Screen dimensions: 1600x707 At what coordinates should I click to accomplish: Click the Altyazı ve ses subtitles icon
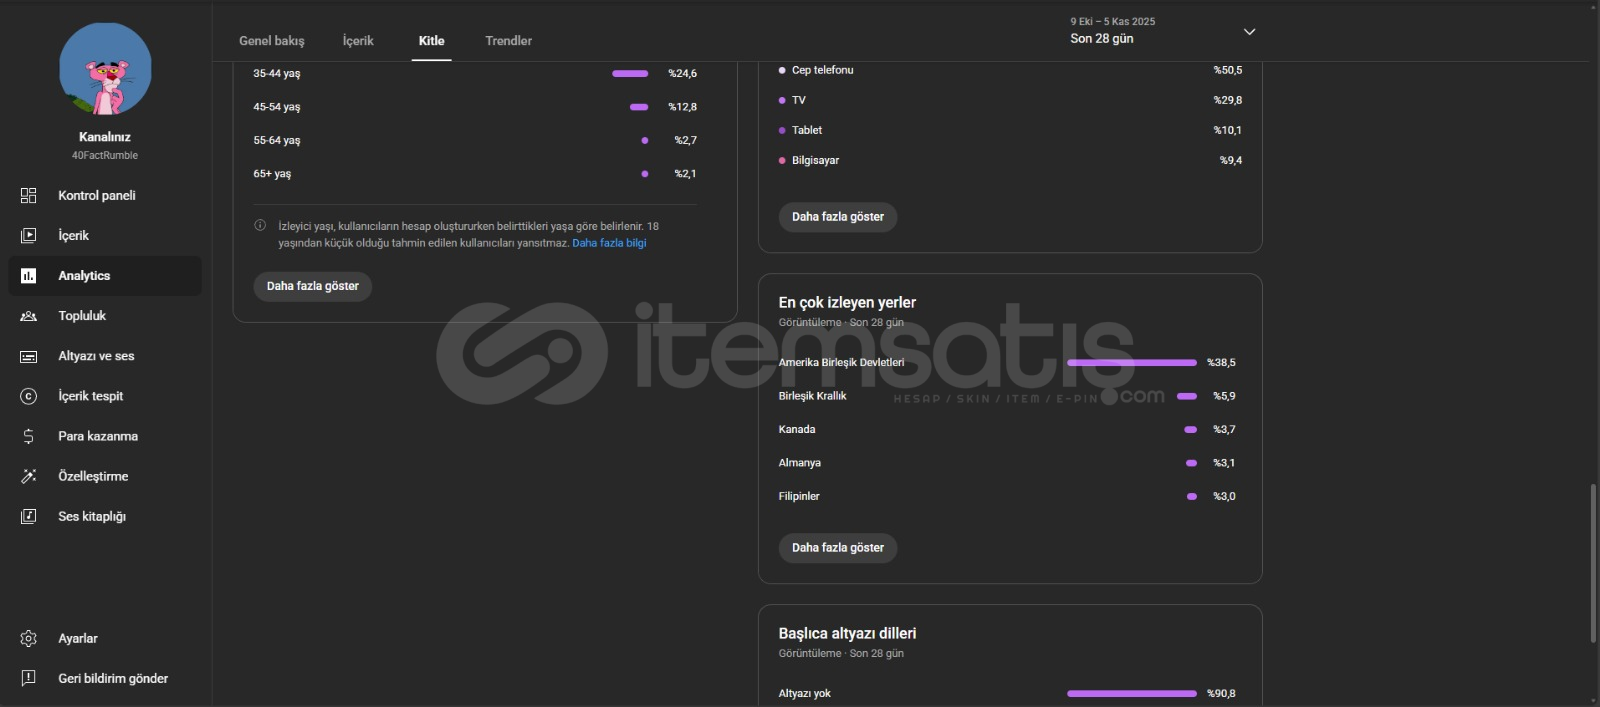28,356
